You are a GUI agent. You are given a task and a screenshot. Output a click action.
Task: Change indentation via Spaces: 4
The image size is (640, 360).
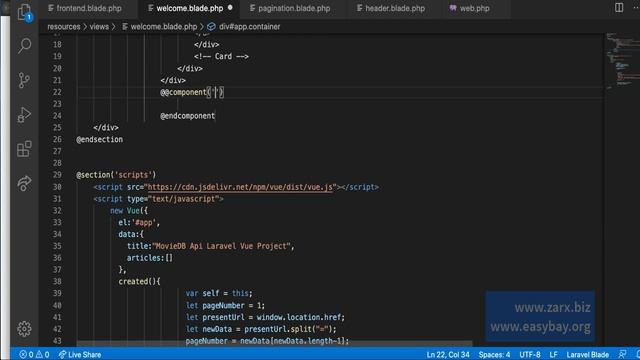pyautogui.click(x=494, y=354)
